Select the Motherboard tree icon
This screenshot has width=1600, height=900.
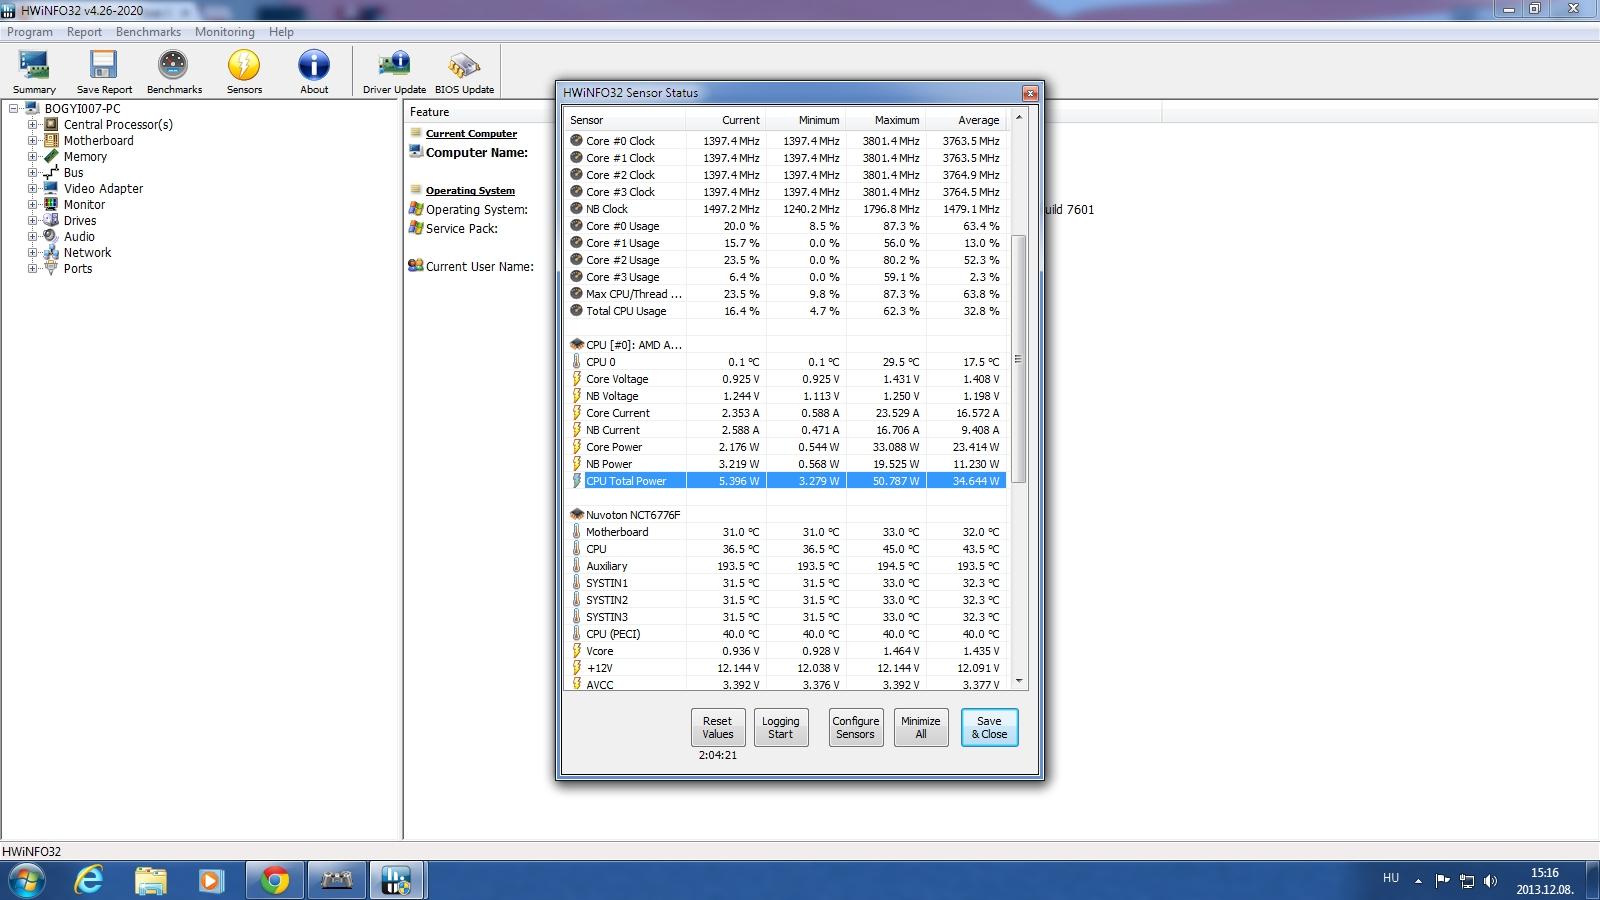[x=51, y=141]
